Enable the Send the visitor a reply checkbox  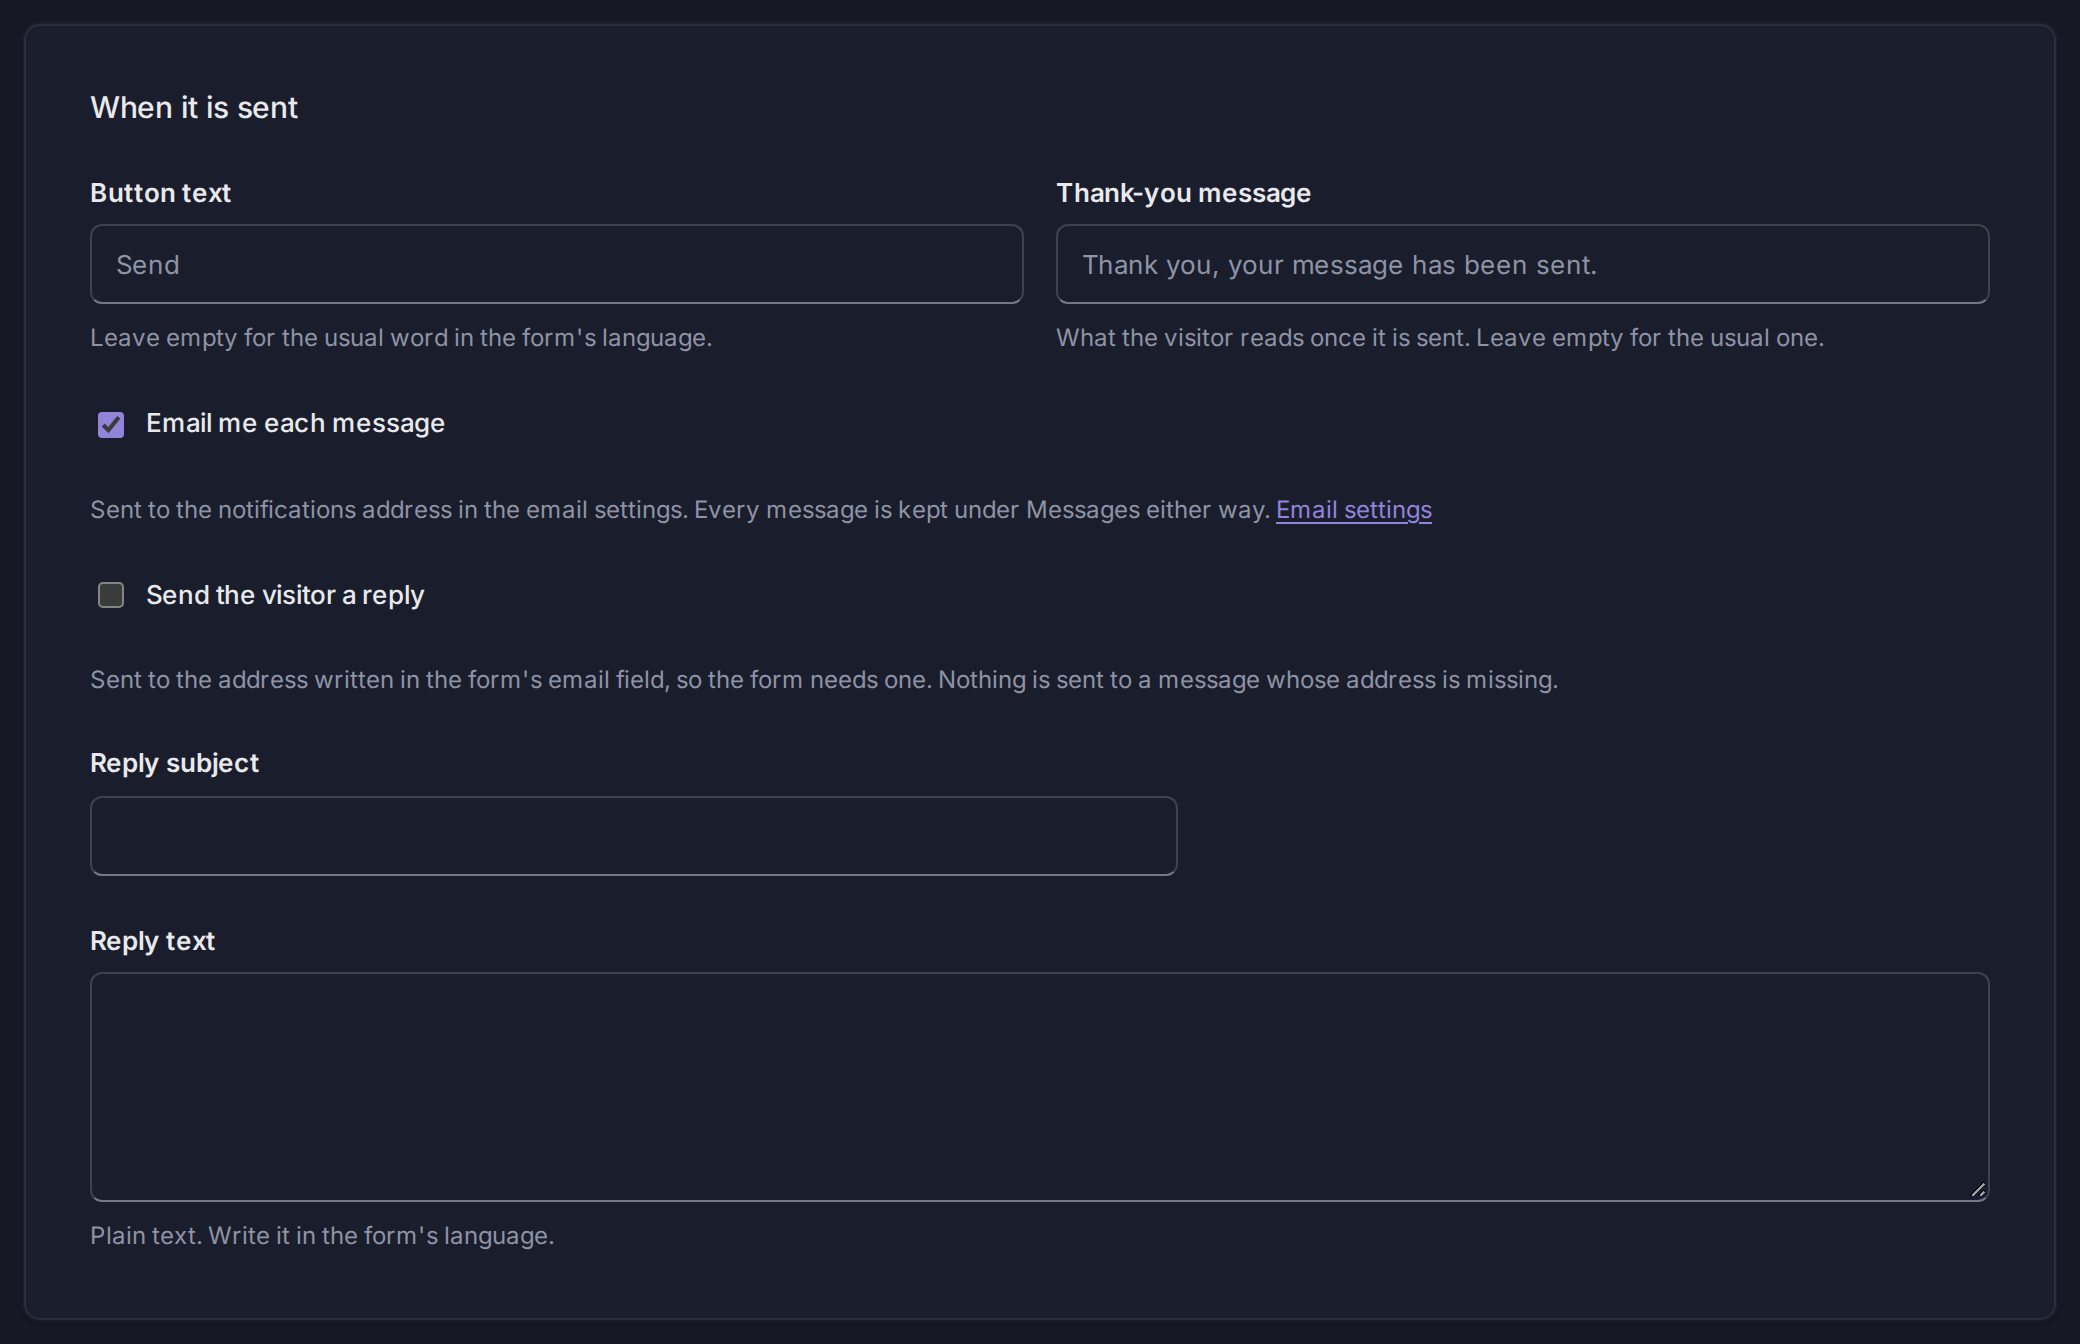(111, 595)
